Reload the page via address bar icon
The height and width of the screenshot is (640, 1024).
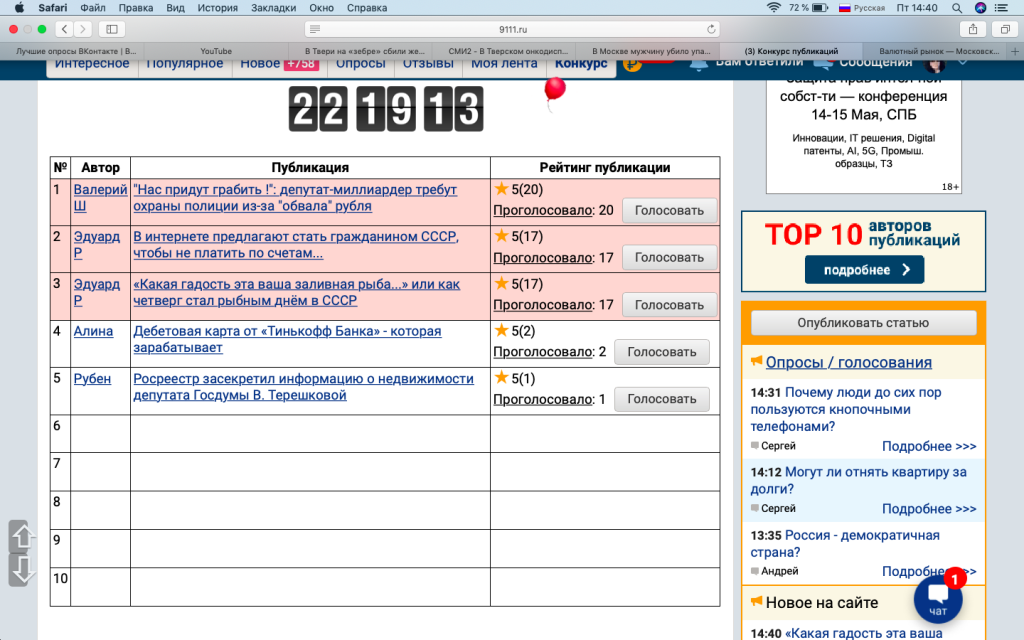tap(711, 29)
